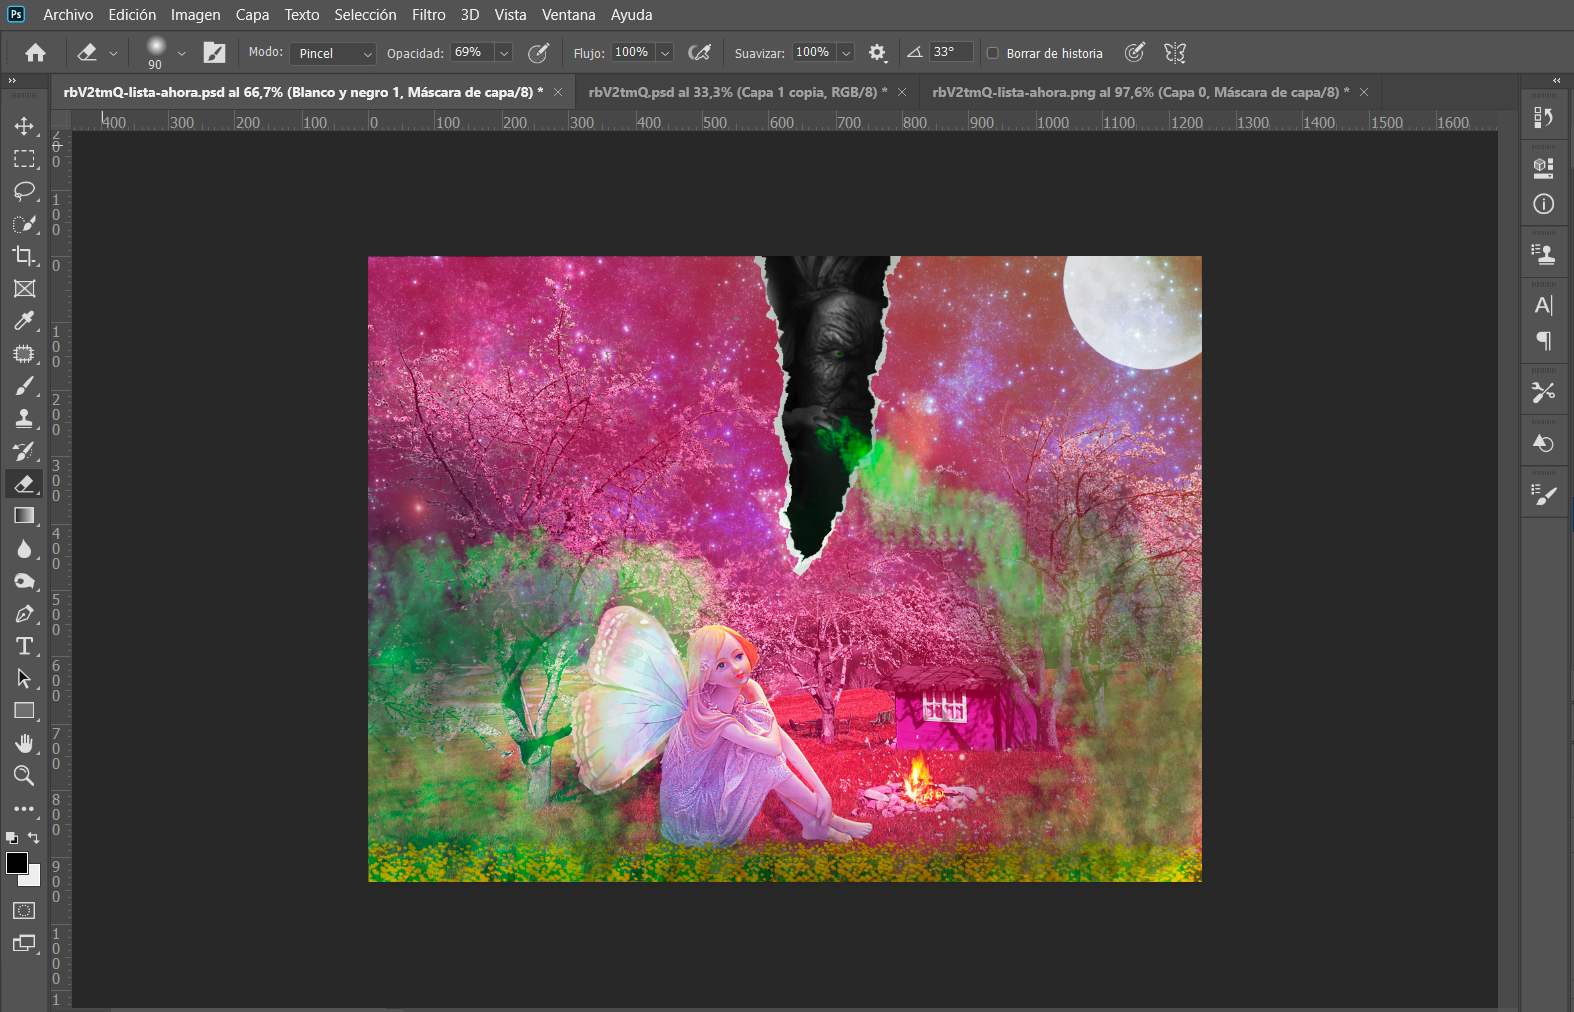Go to the Home screen

coord(35,53)
